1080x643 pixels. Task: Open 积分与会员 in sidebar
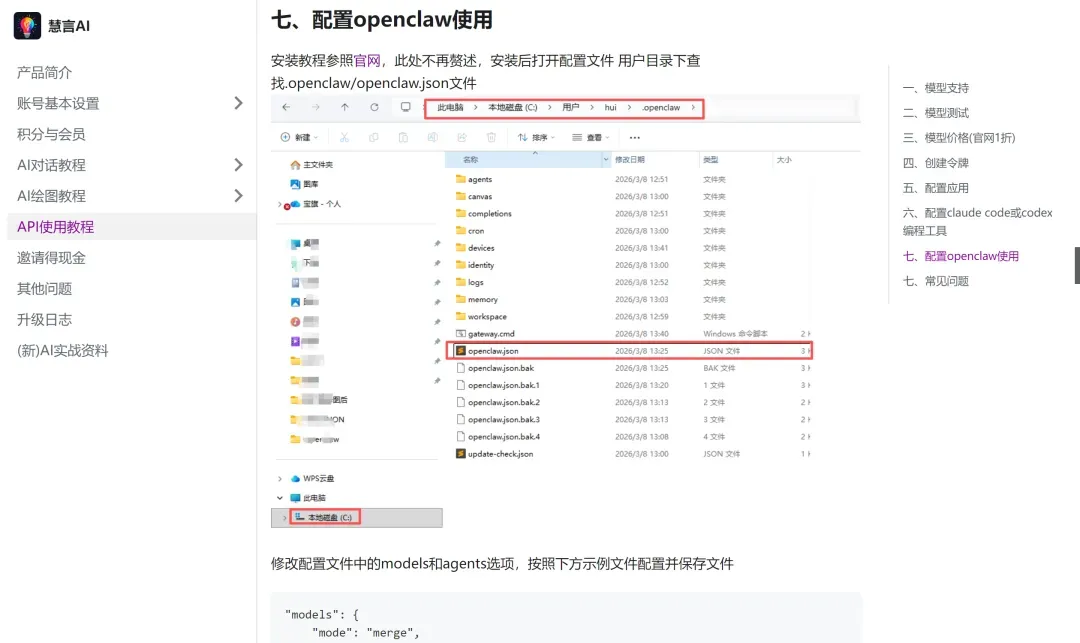(51, 134)
